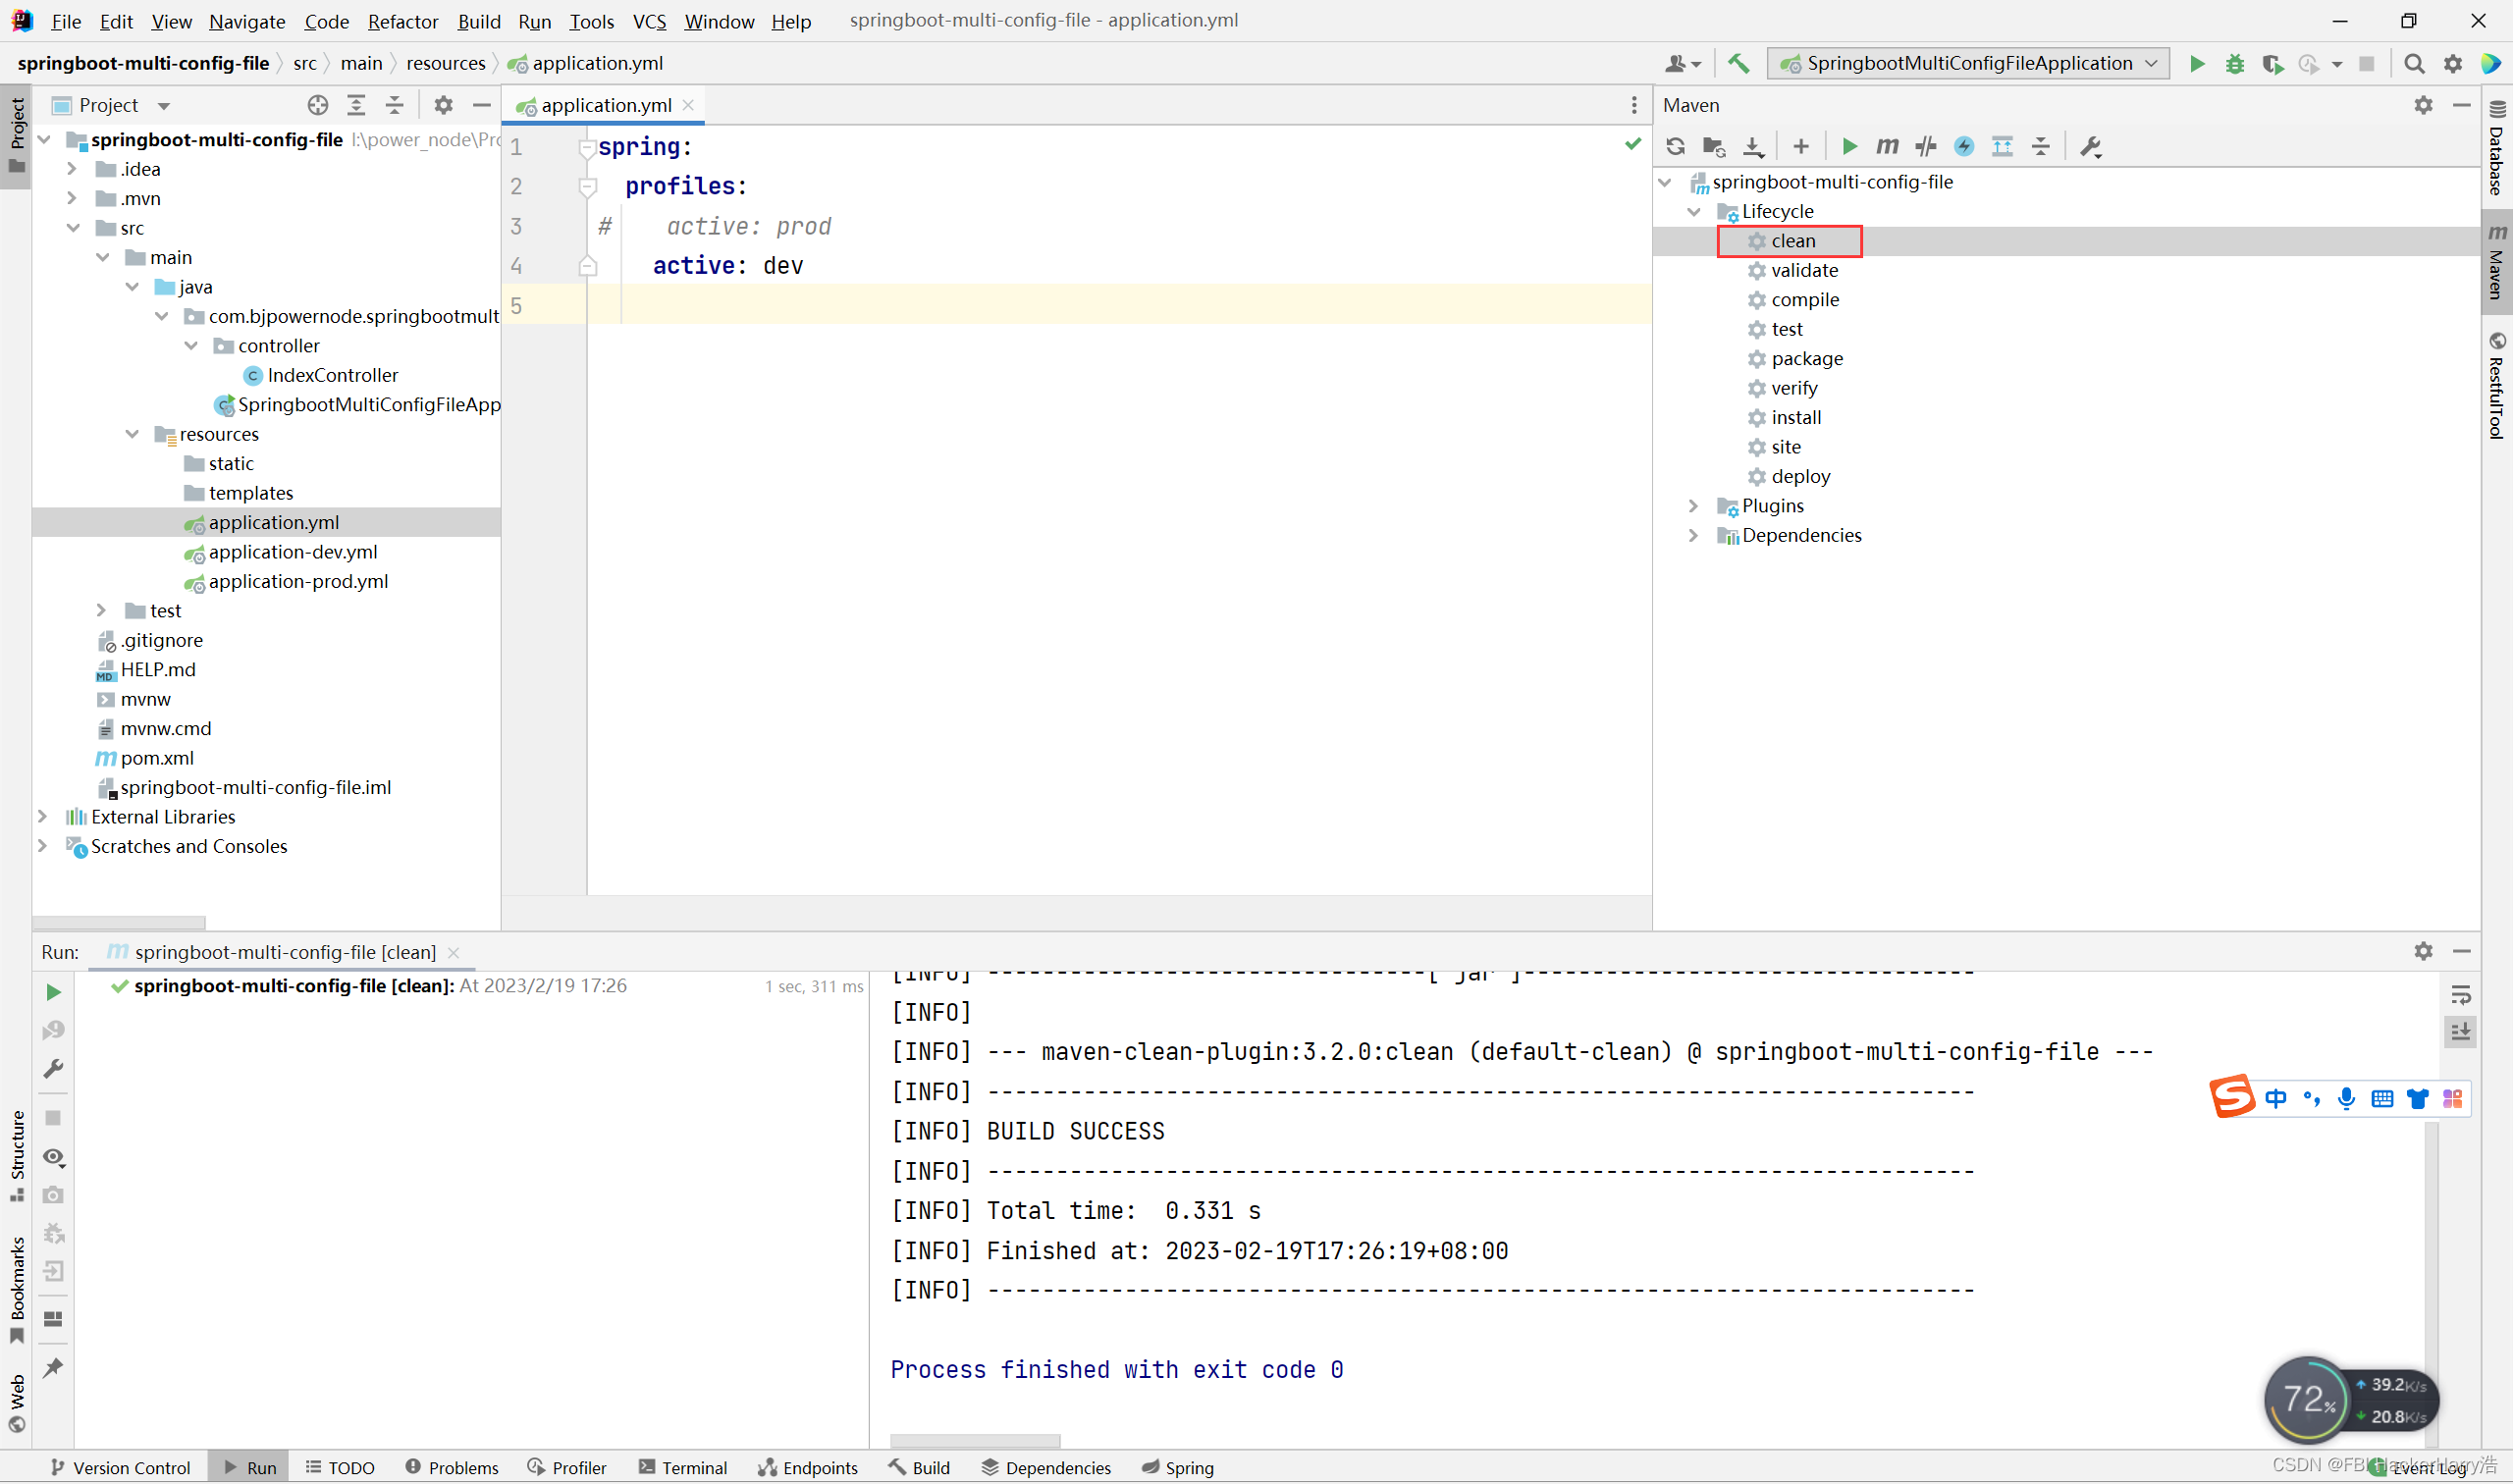
Task: Click Project panel horizontal scrollbar
Action: [x=118, y=922]
